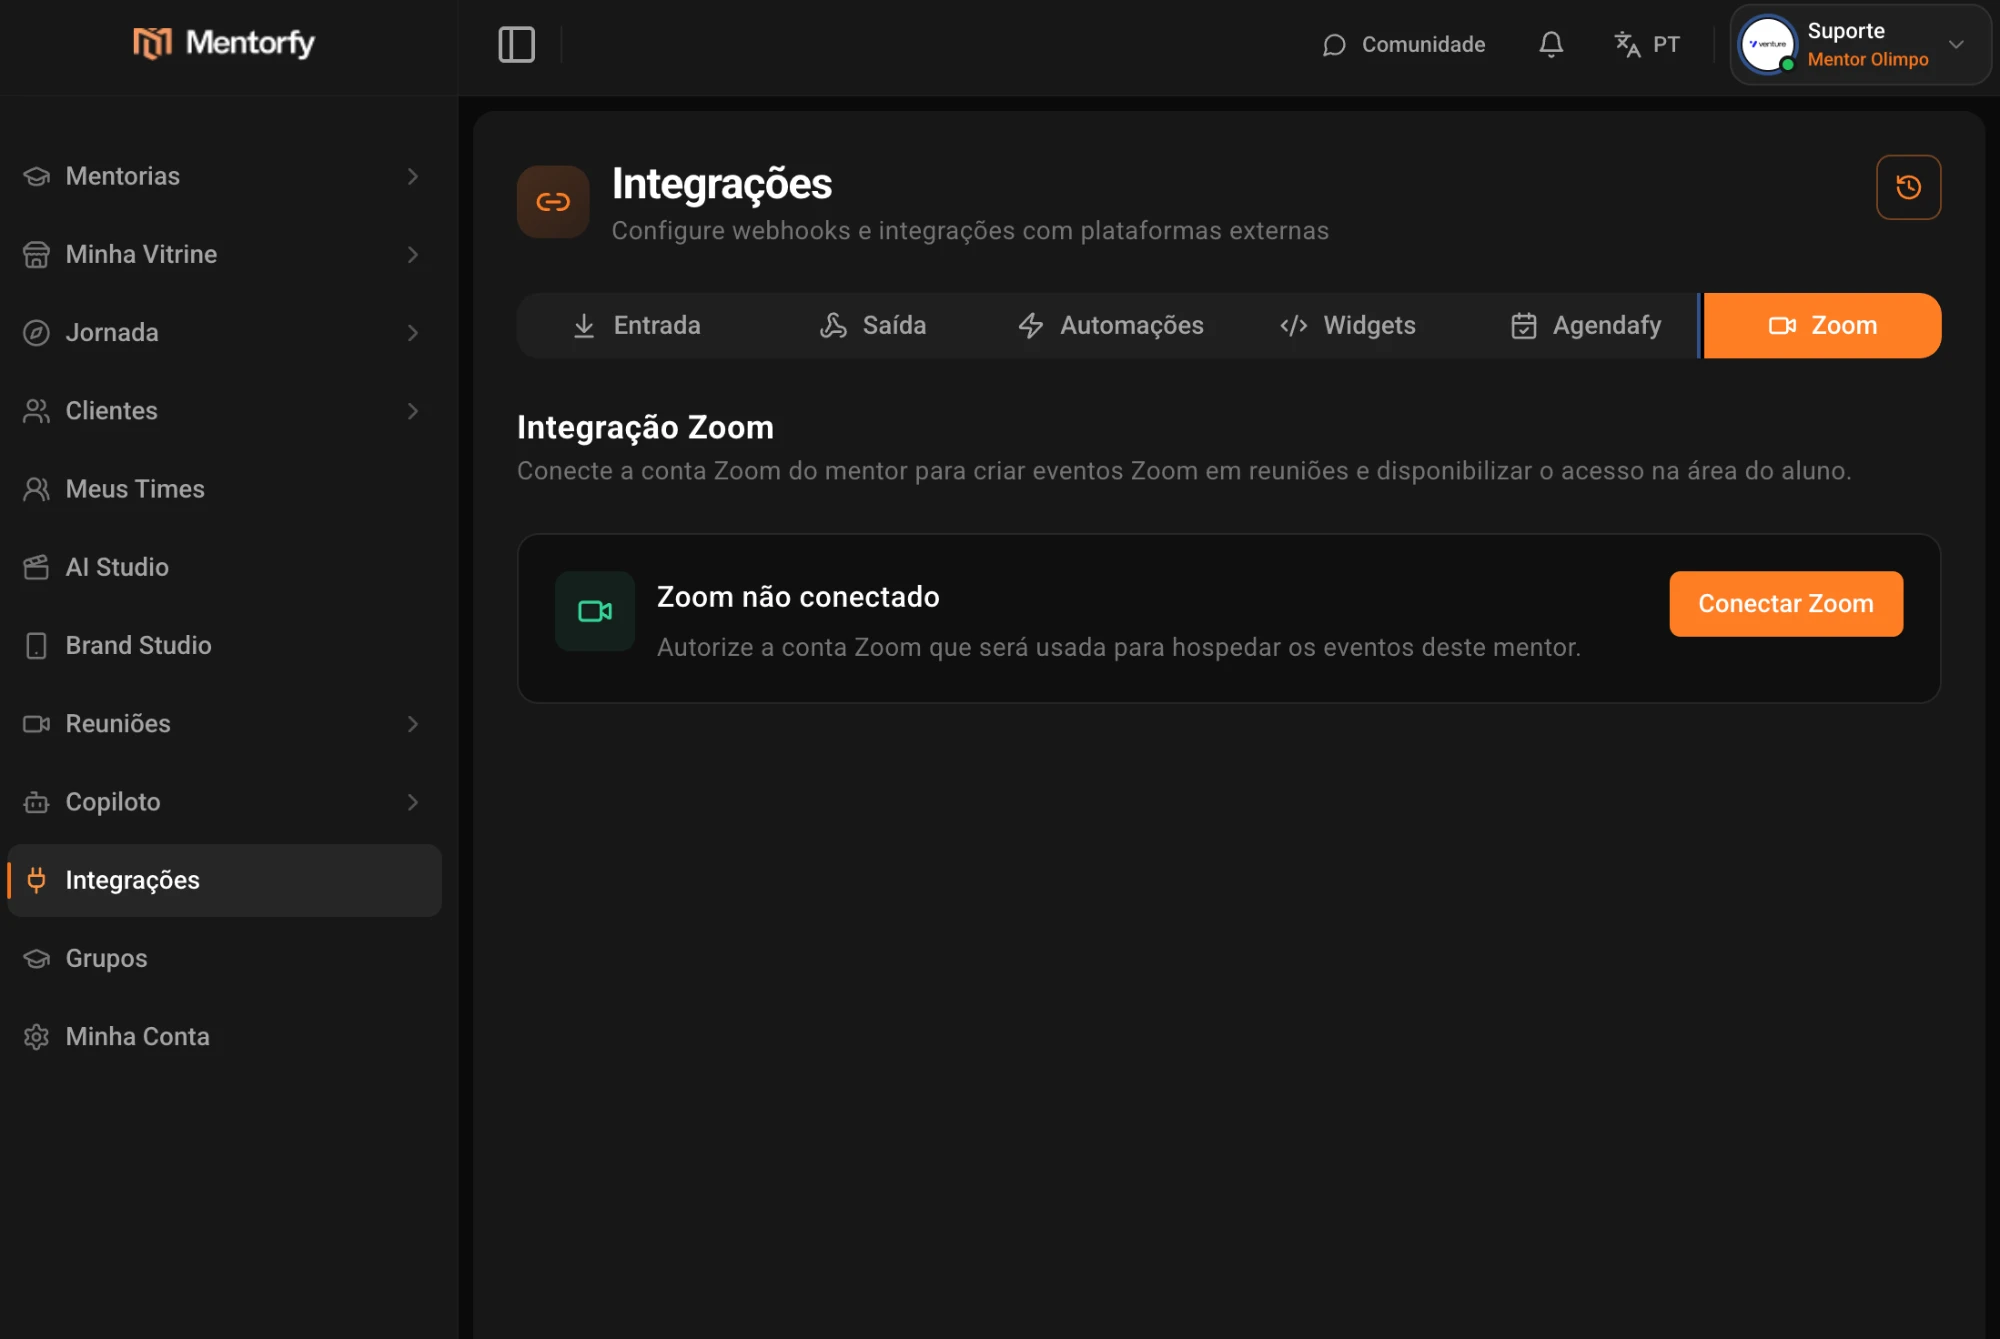Click the Suporte profile avatar
Image resolution: width=2000 pixels, height=1339 pixels.
click(1767, 44)
